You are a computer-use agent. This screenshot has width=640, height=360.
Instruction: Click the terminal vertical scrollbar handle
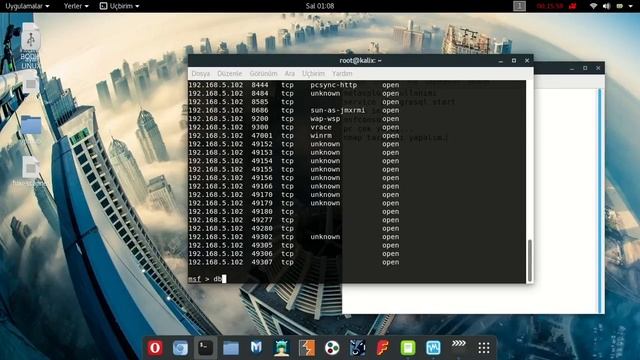(x=530, y=260)
